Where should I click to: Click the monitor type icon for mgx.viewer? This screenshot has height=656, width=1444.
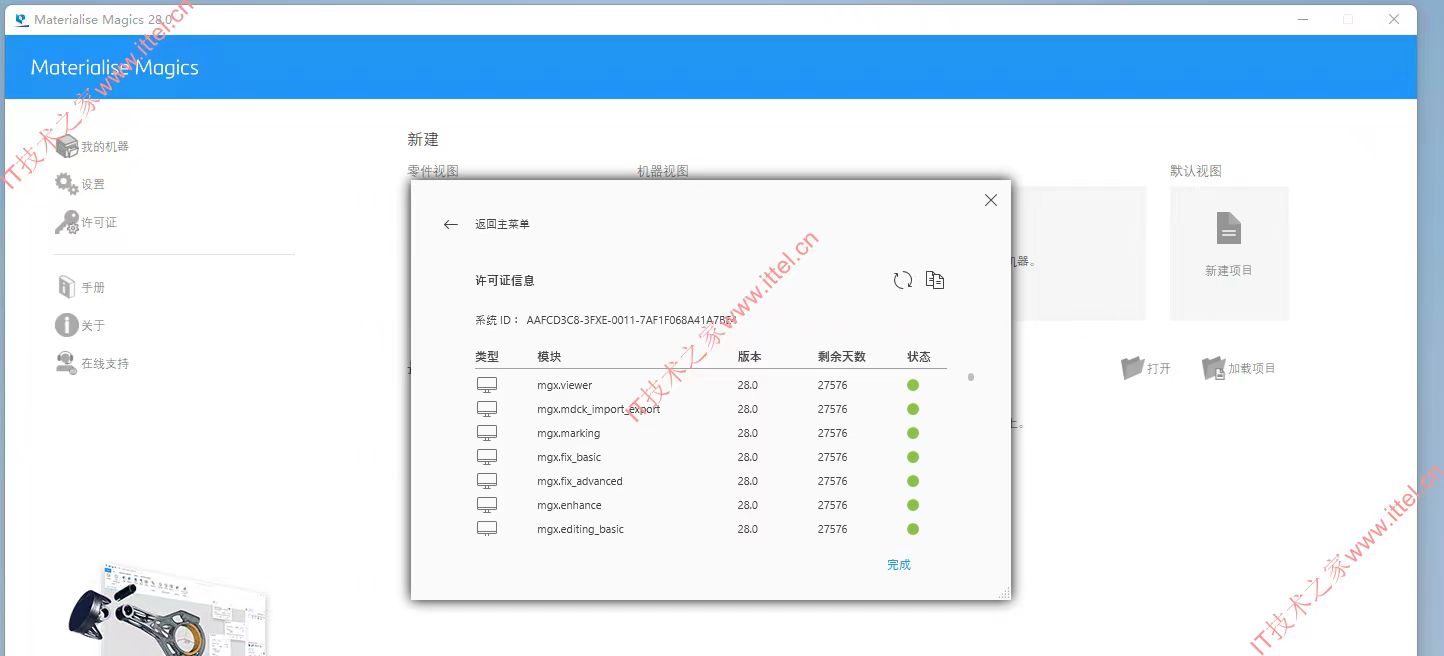[487, 385]
